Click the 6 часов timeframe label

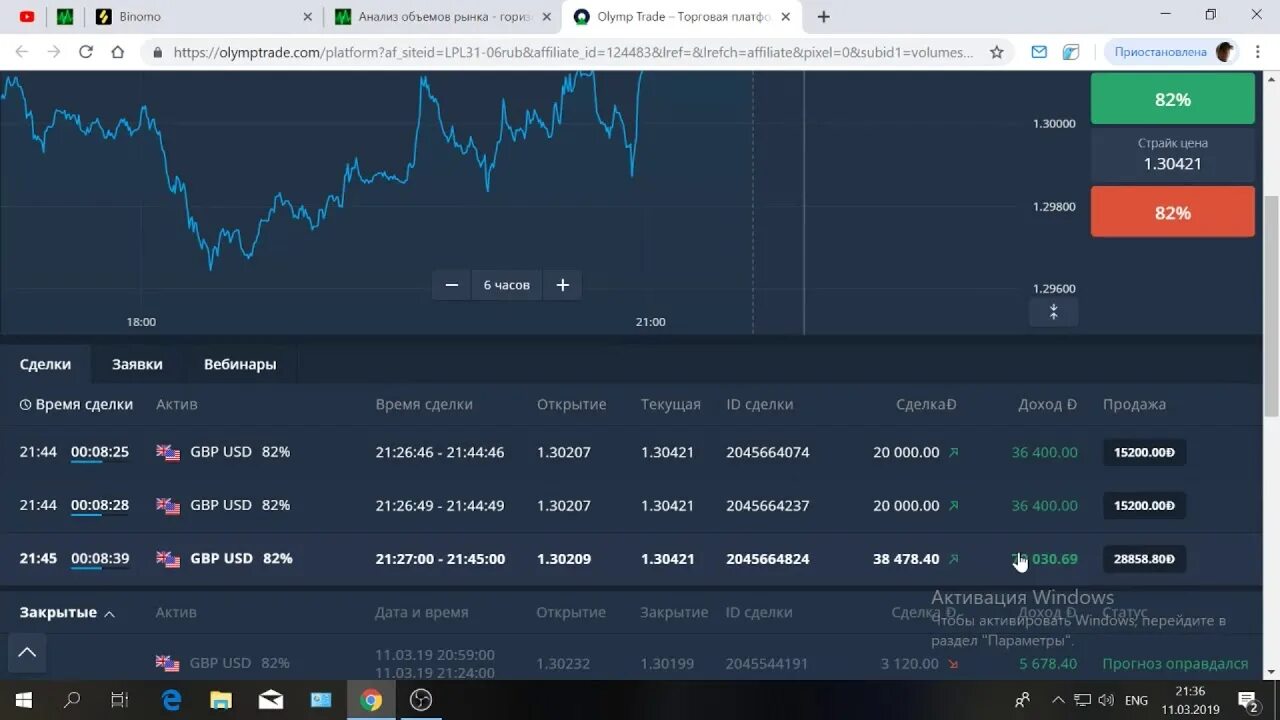tap(507, 285)
